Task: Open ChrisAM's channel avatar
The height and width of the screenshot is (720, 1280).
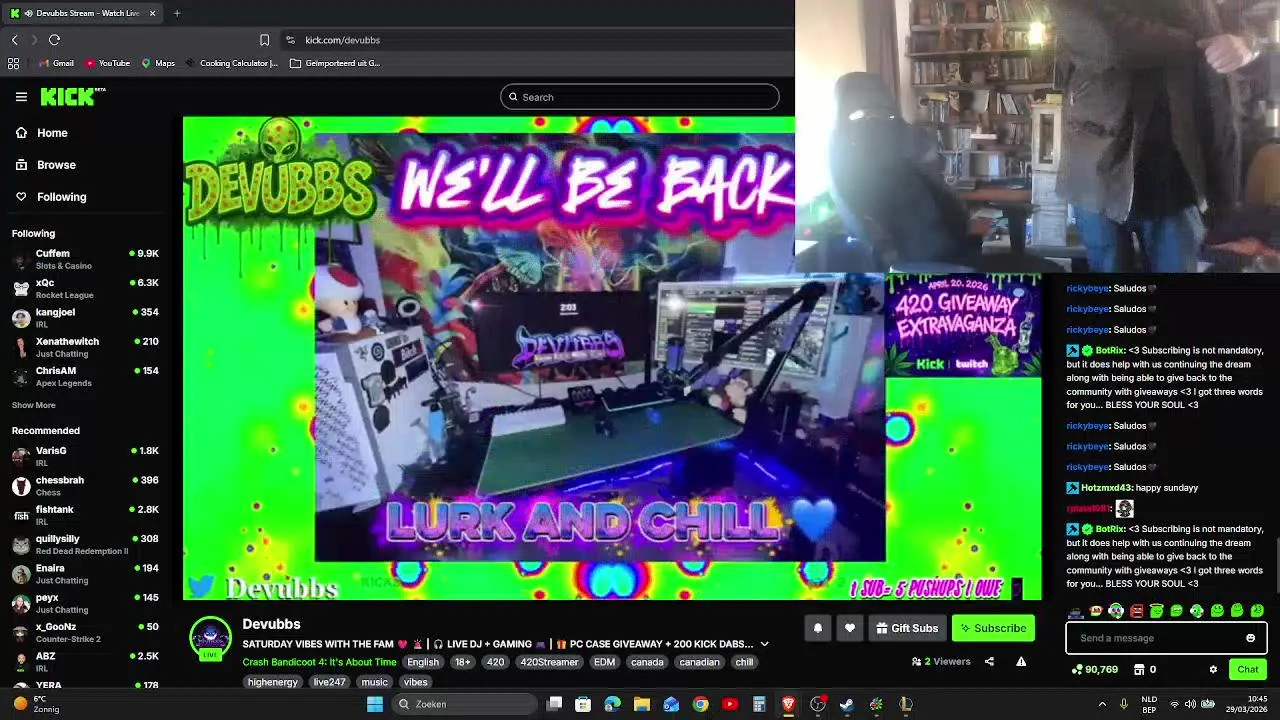Action: tap(21, 377)
